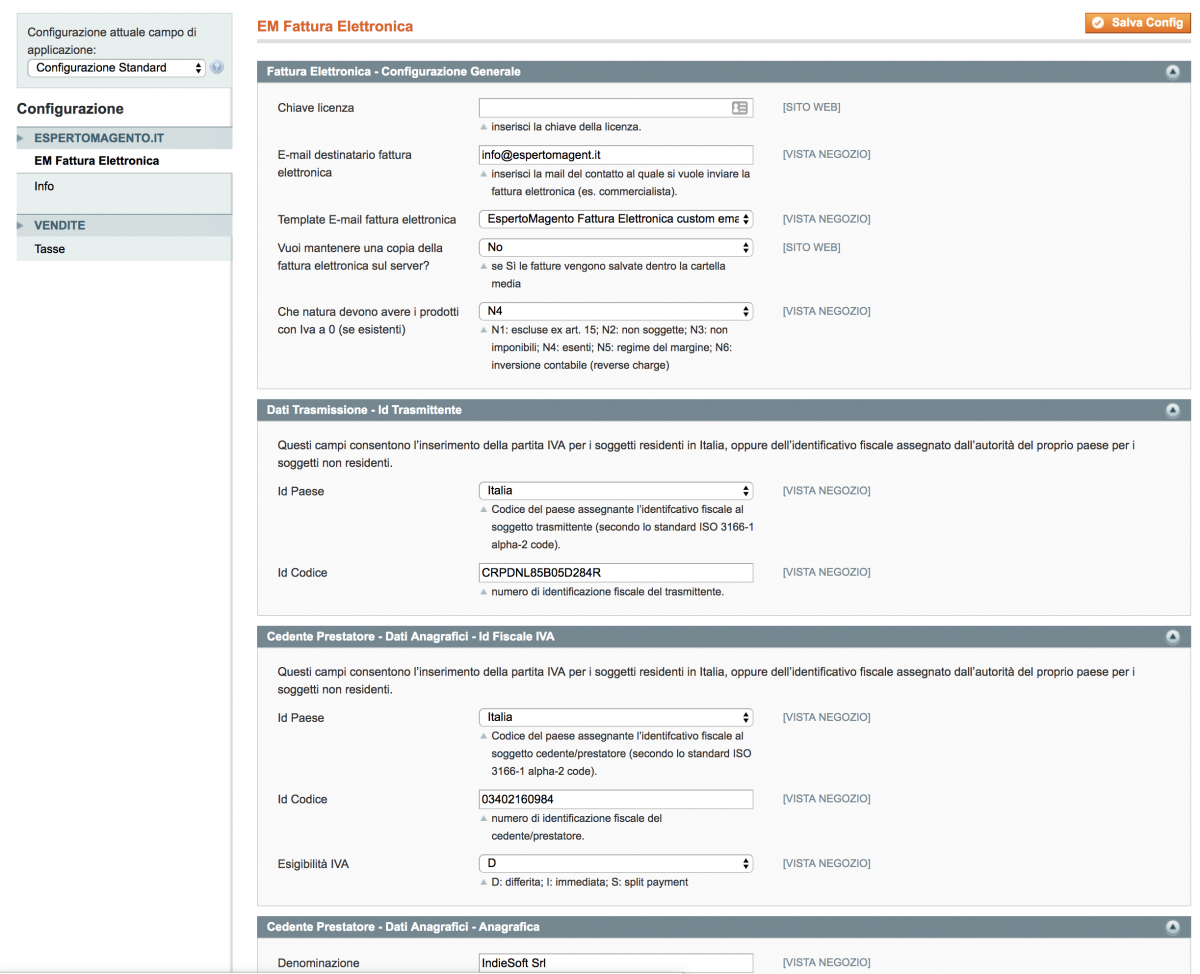Screen dimensions: 1200x974
Task: Click the EM Fattura Elettronica page title
Action: coord(335,26)
